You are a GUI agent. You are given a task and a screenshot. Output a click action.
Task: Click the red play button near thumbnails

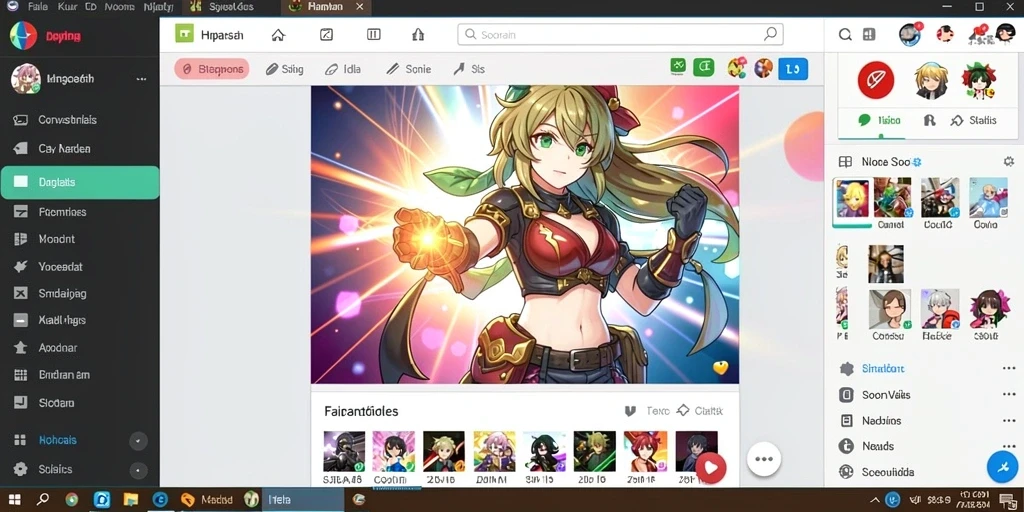[711, 467]
